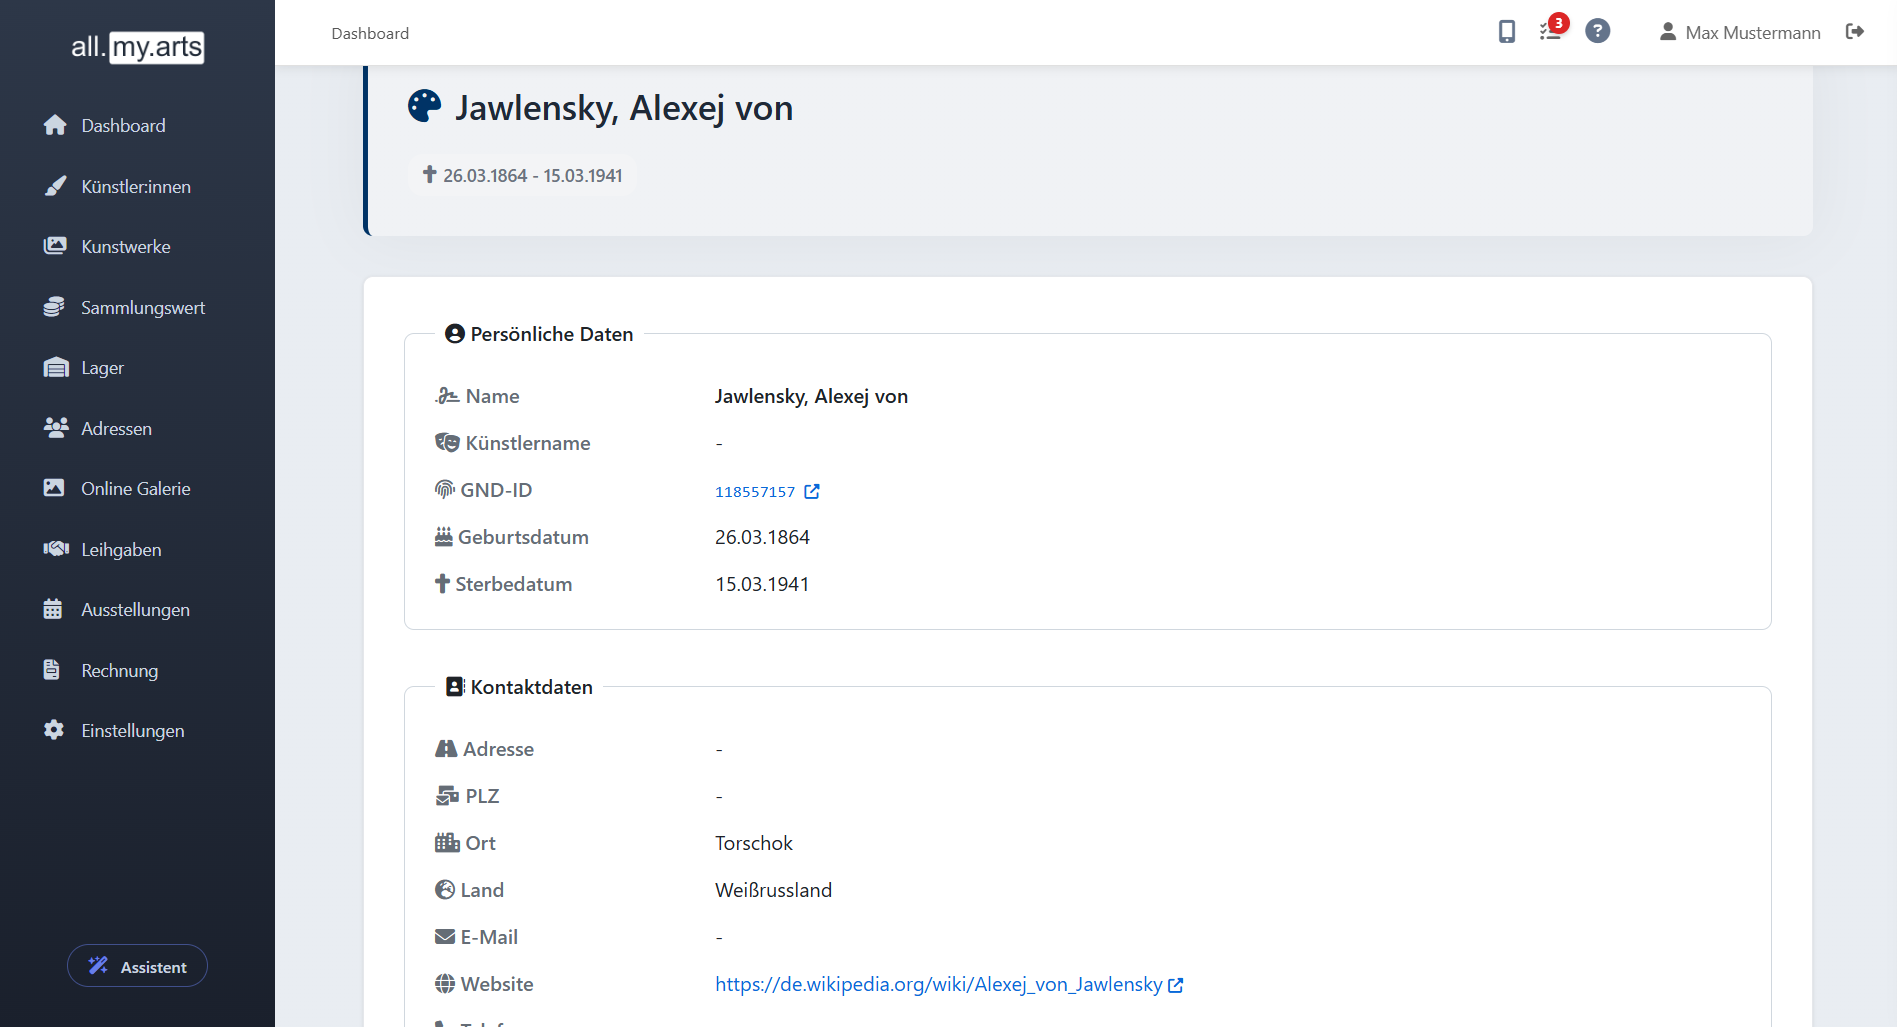Click the invoice icon for Rechnung
This screenshot has height=1027, width=1897.
(x=52, y=670)
